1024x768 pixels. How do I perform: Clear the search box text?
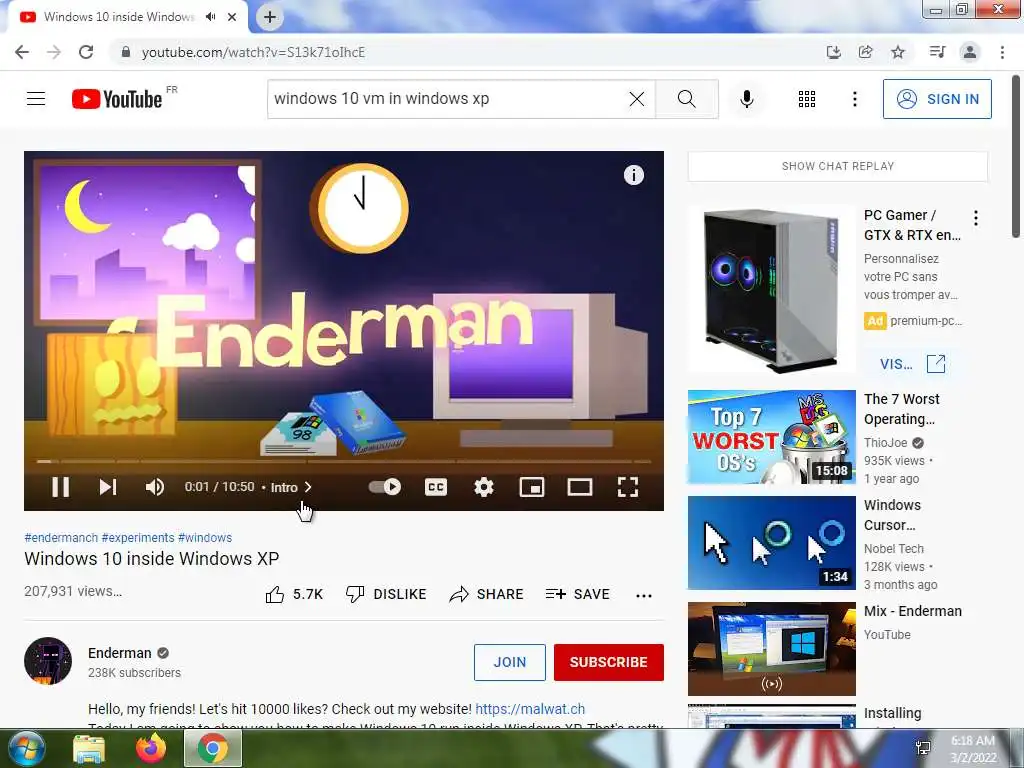pyautogui.click(x=637, y=99)
